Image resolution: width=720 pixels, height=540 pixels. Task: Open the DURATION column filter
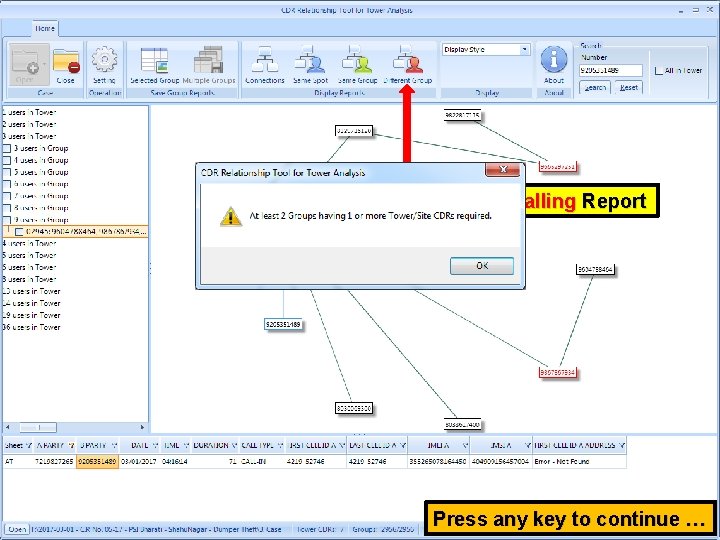point(234,445)
